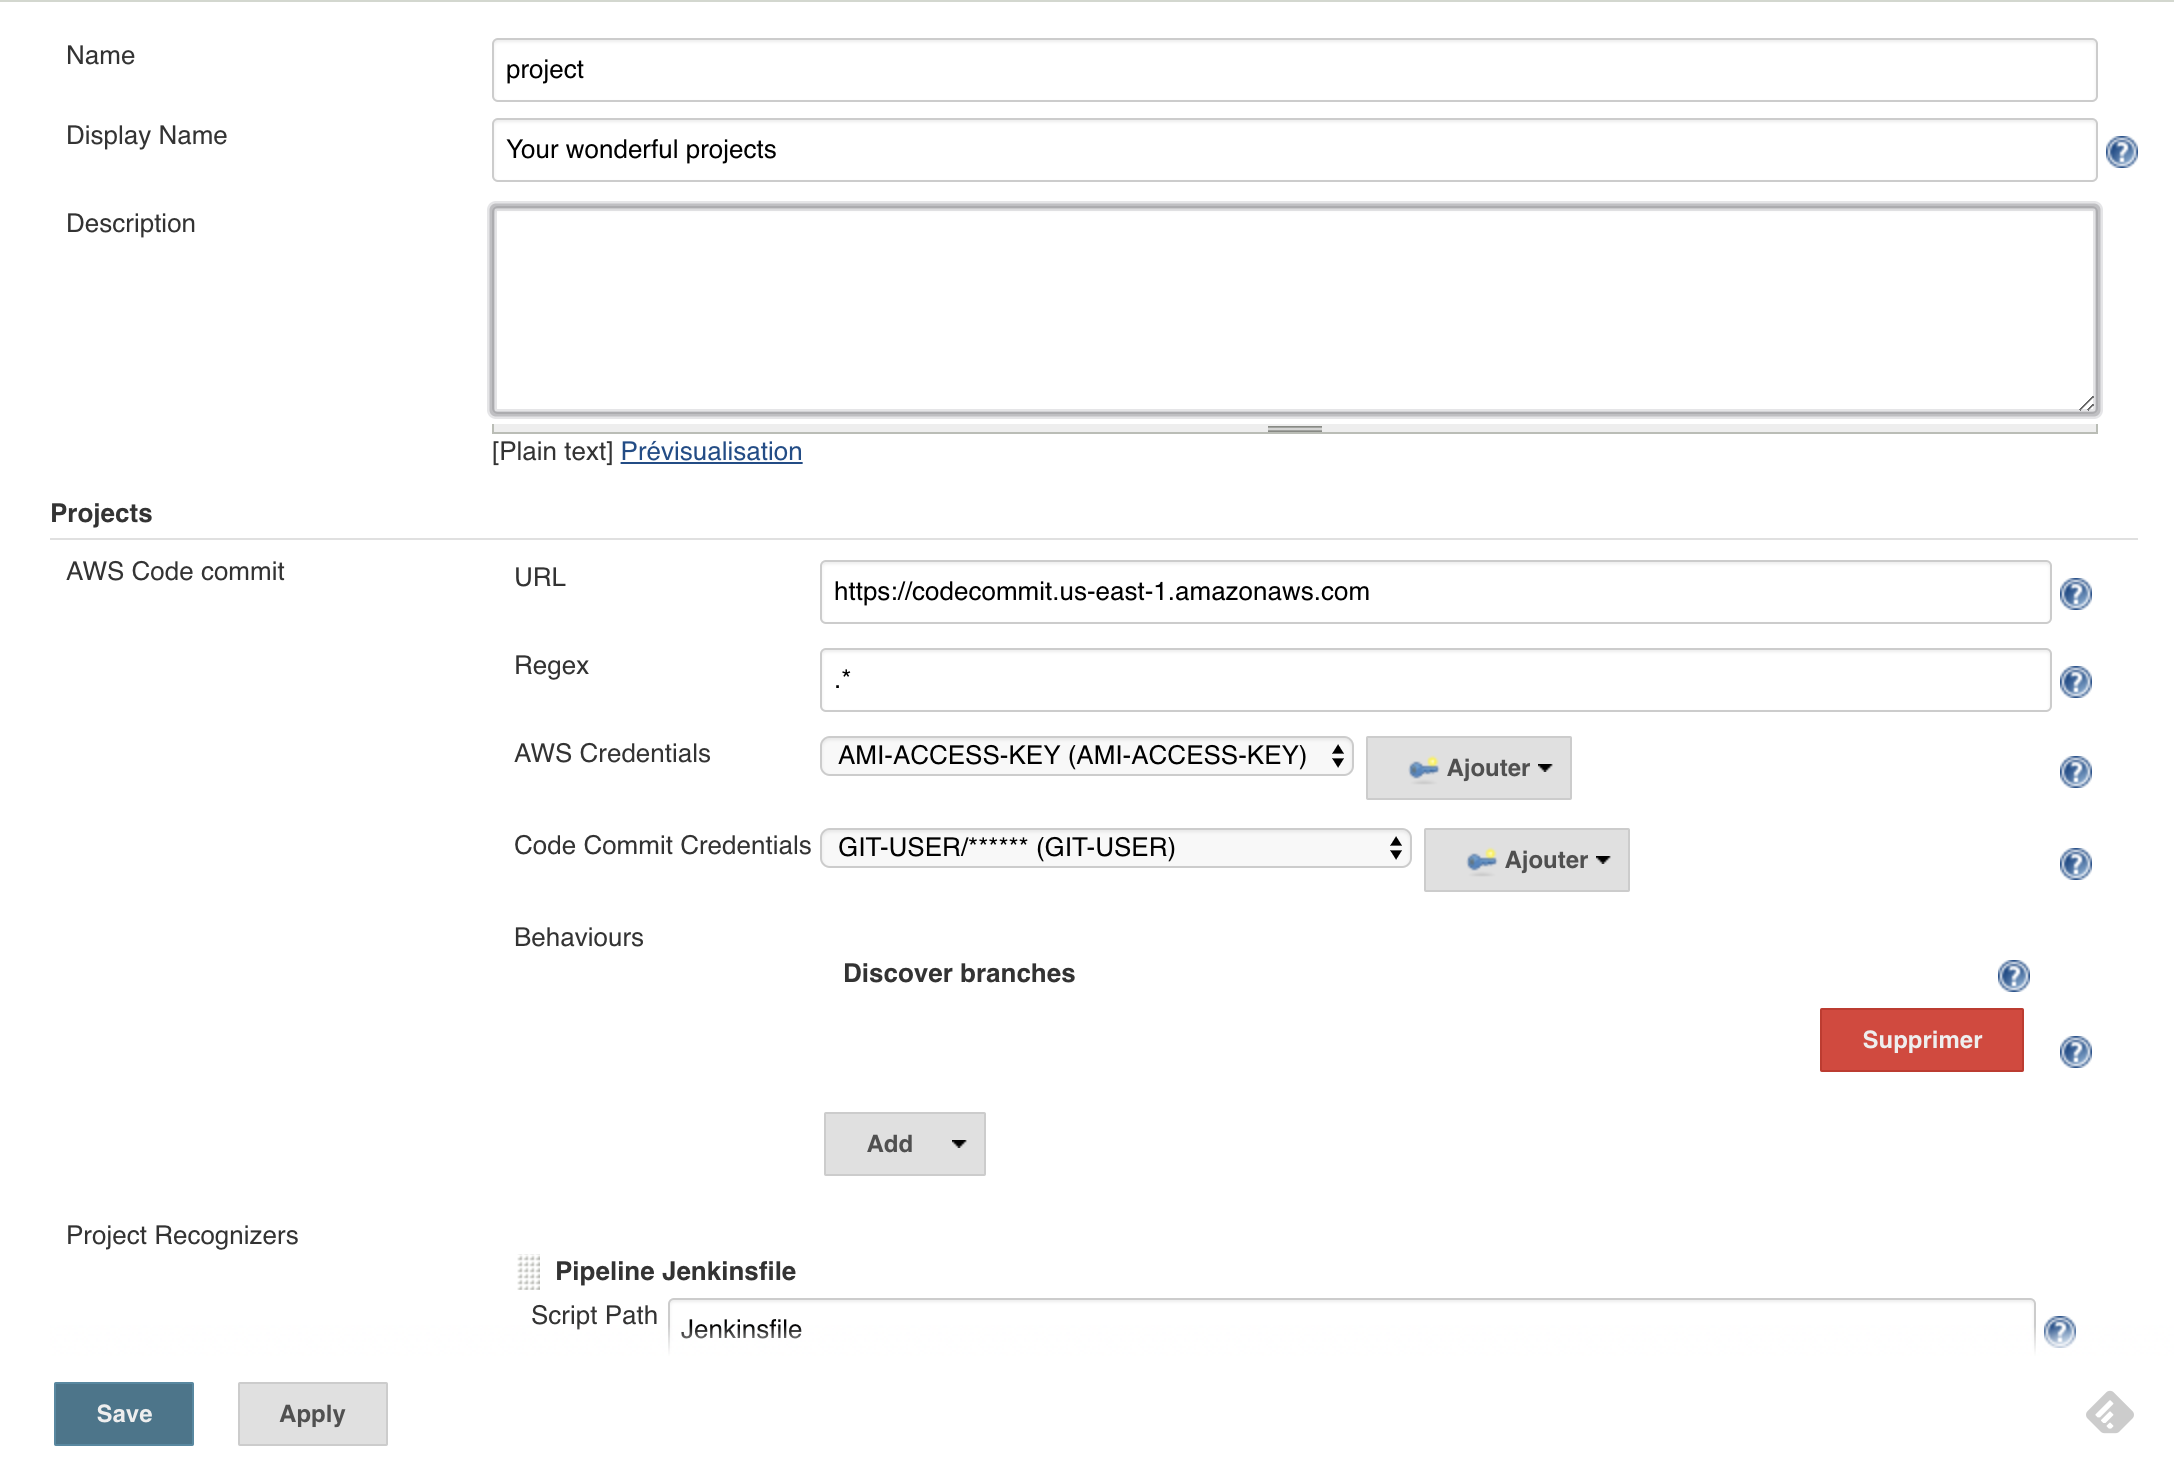Click the help icon next to Discover branches
This screenshot has width=2174, height=1476.
pyautogui.click(x=2018, y=974)
